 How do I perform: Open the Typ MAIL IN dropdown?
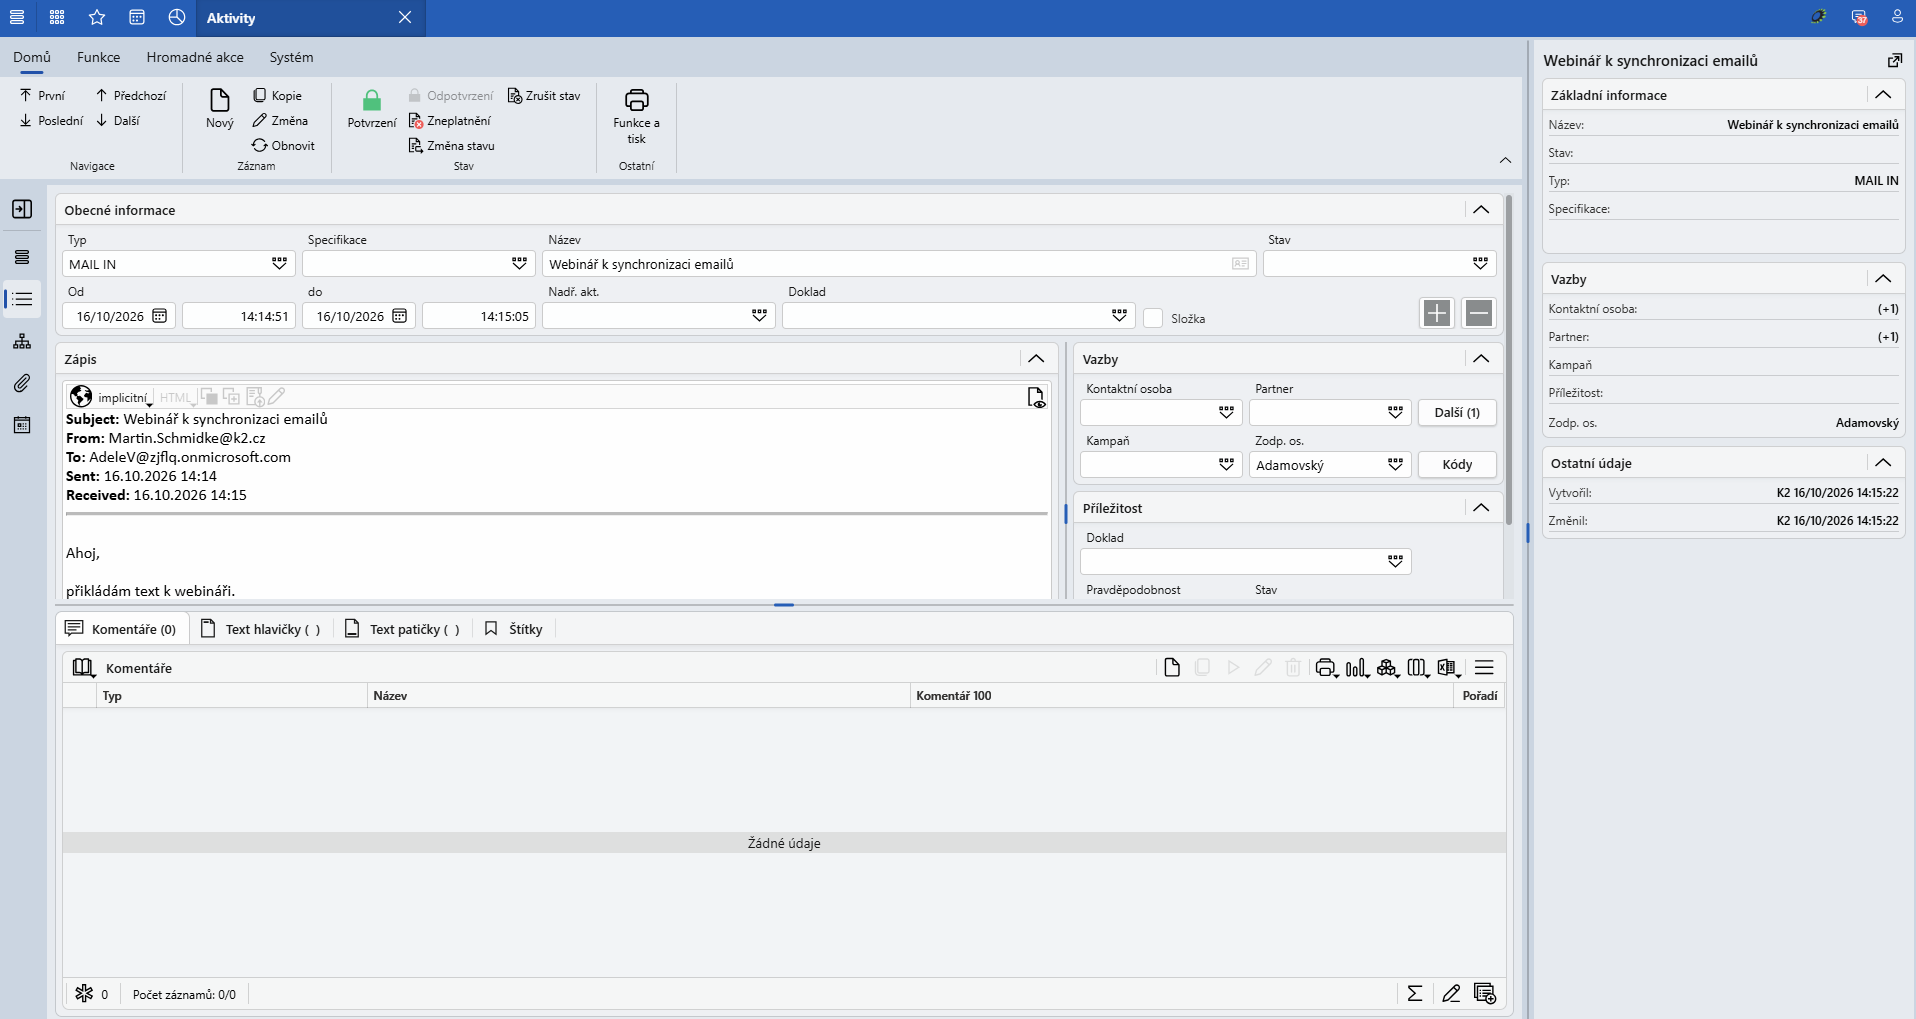(x=279, y=263)
